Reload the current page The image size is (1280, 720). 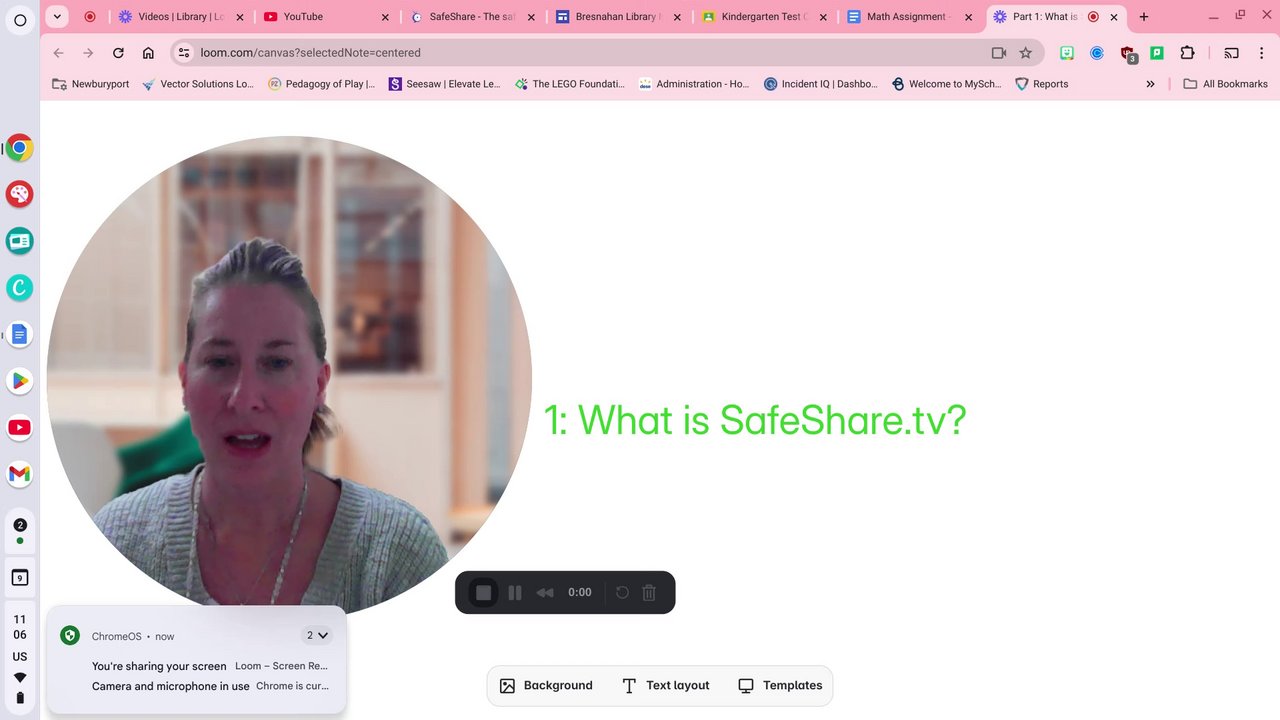tap(118, 53)
